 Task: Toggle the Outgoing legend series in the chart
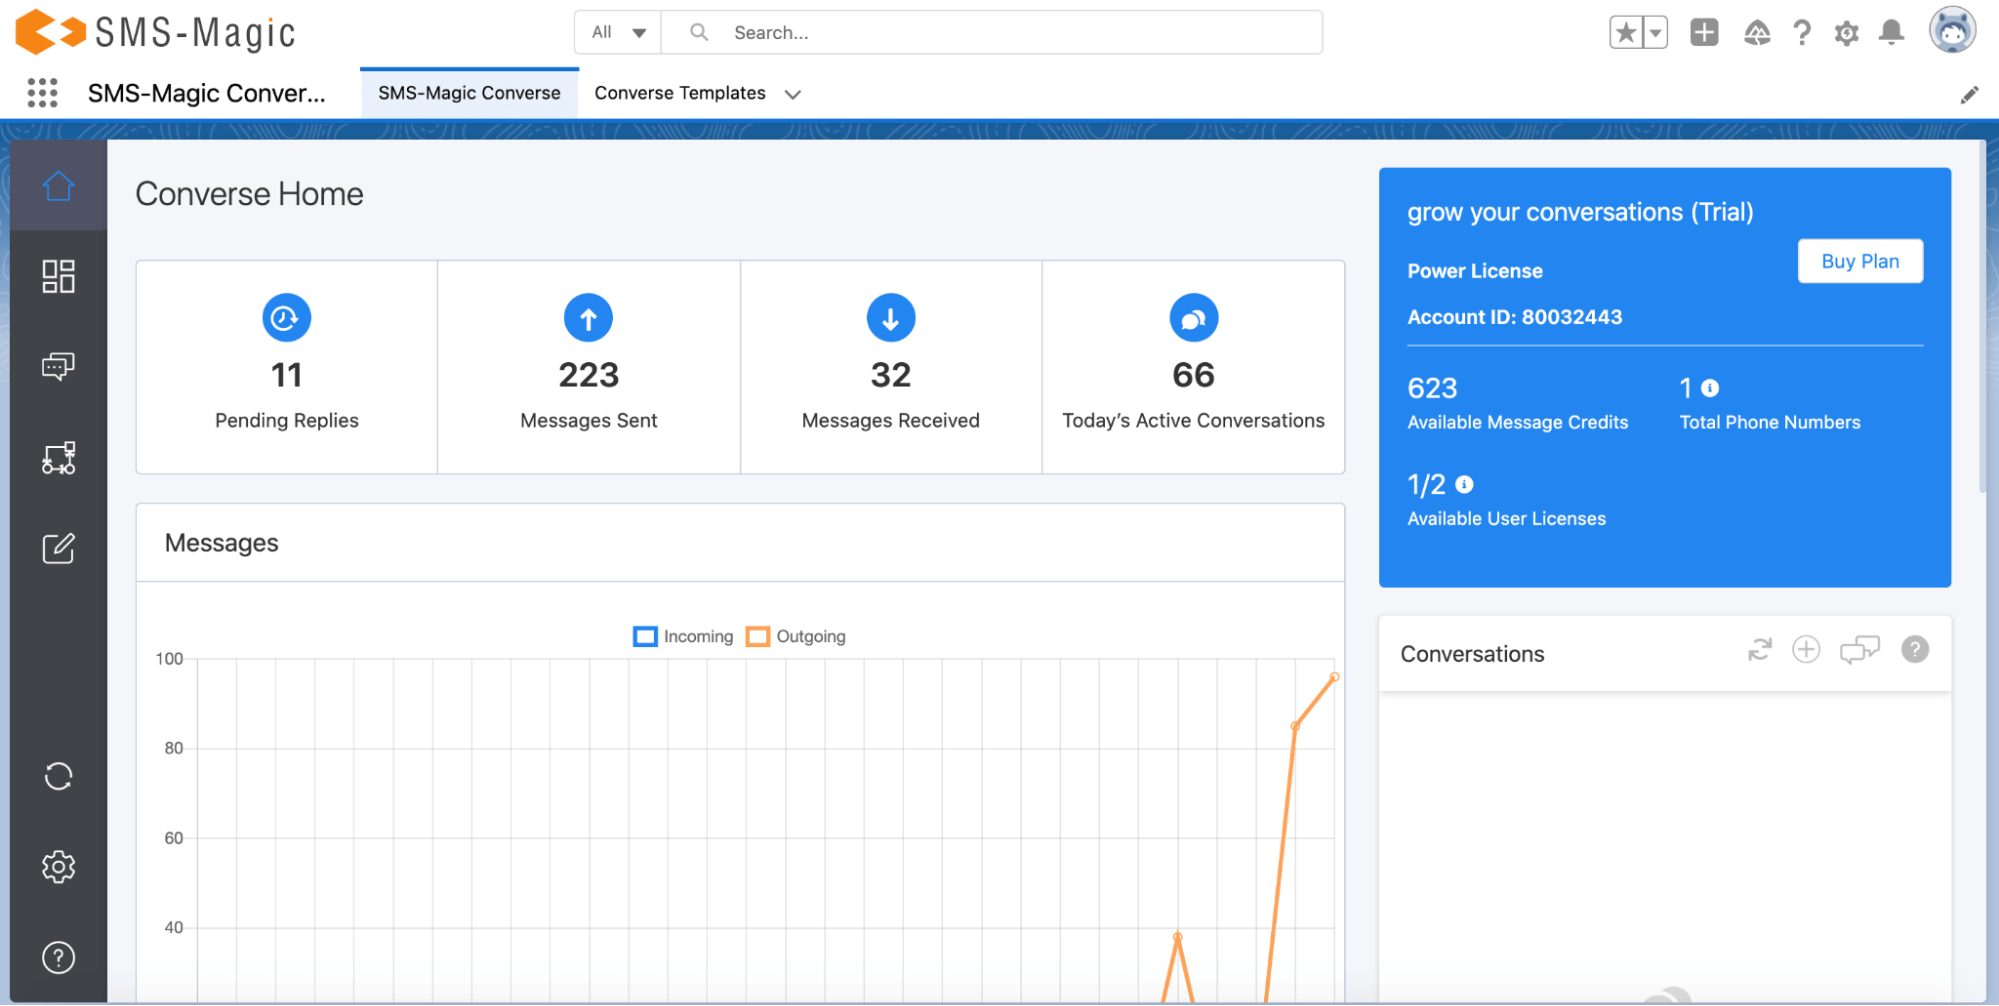pyautogui.click(x=796, y=636)
